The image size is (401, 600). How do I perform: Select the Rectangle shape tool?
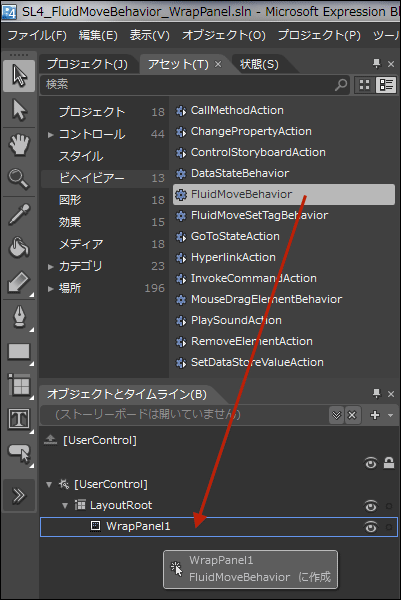19,352
